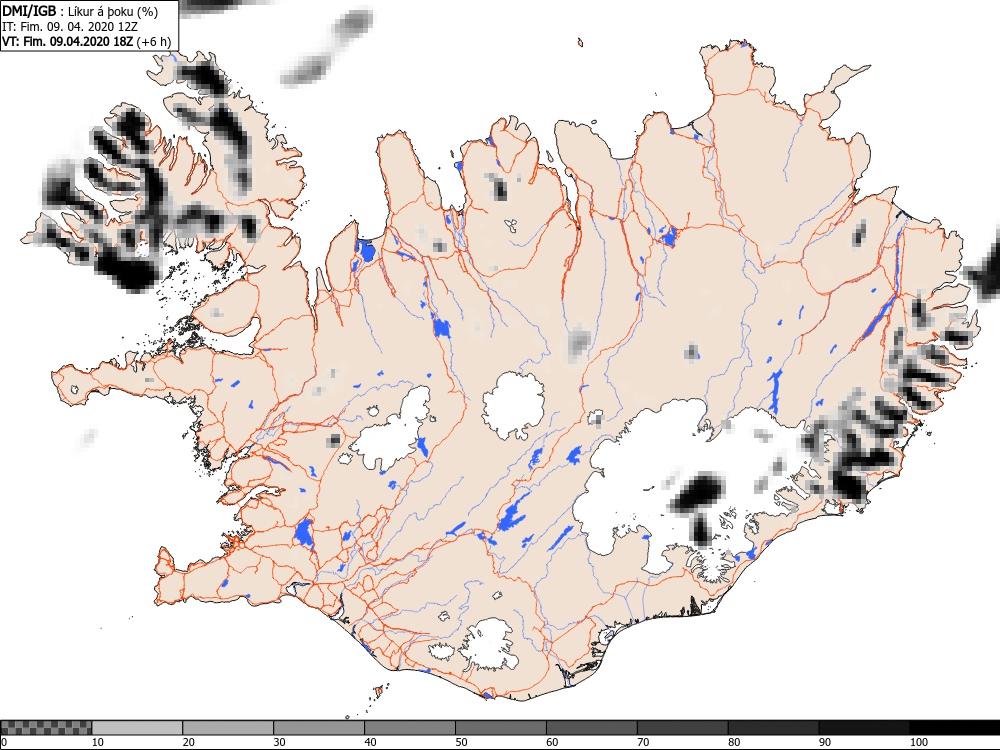The height and width of the screenshot is (750, 1000).
Task: Click the small island north of the mainland
Action: [580, 43]
